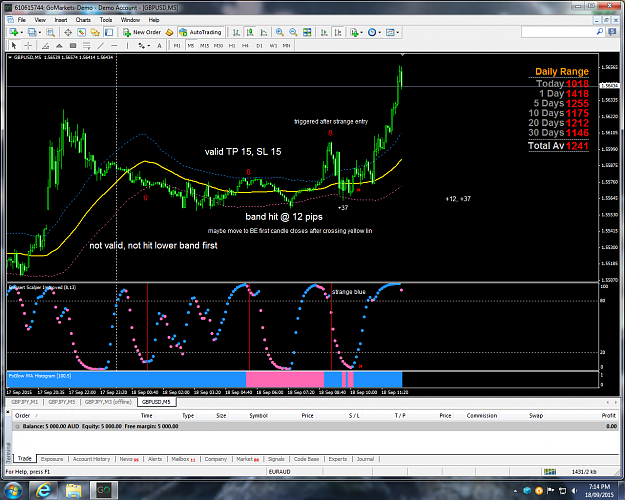Viewport: 625px width, 500px height.
Task: Switch to line chart display
Action: (263, 32)
